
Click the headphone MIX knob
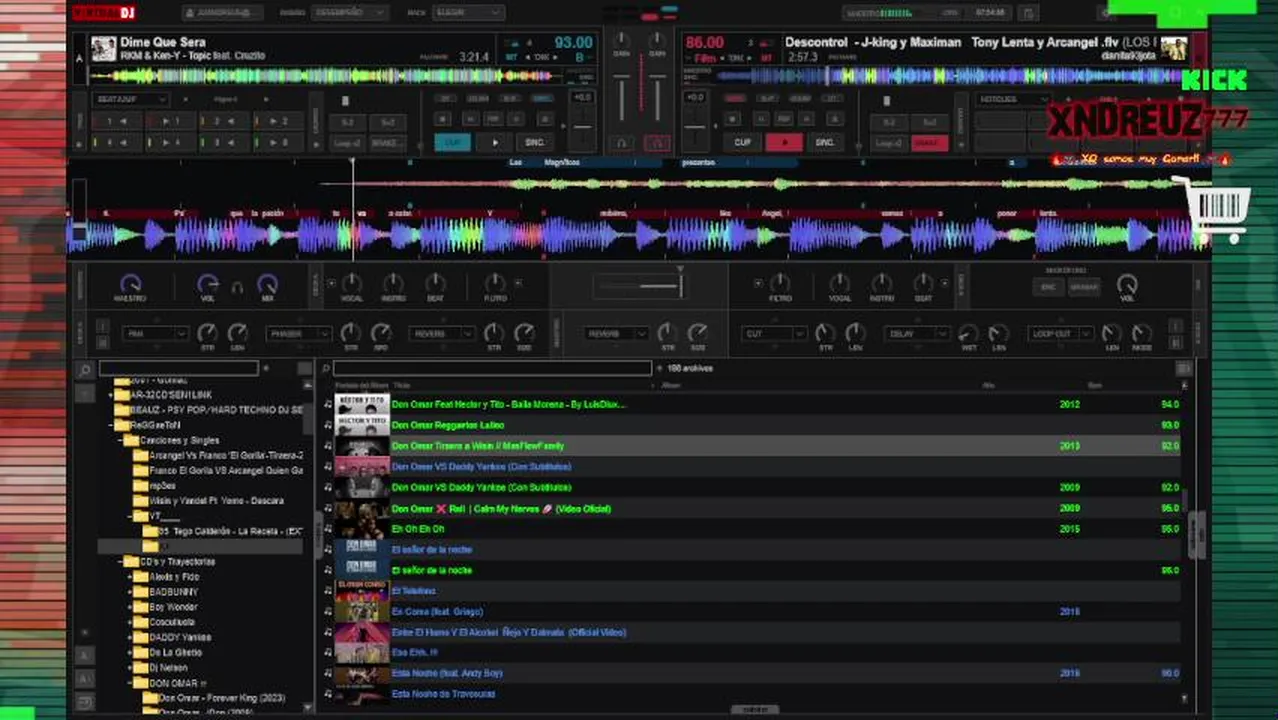click(267, 284)
